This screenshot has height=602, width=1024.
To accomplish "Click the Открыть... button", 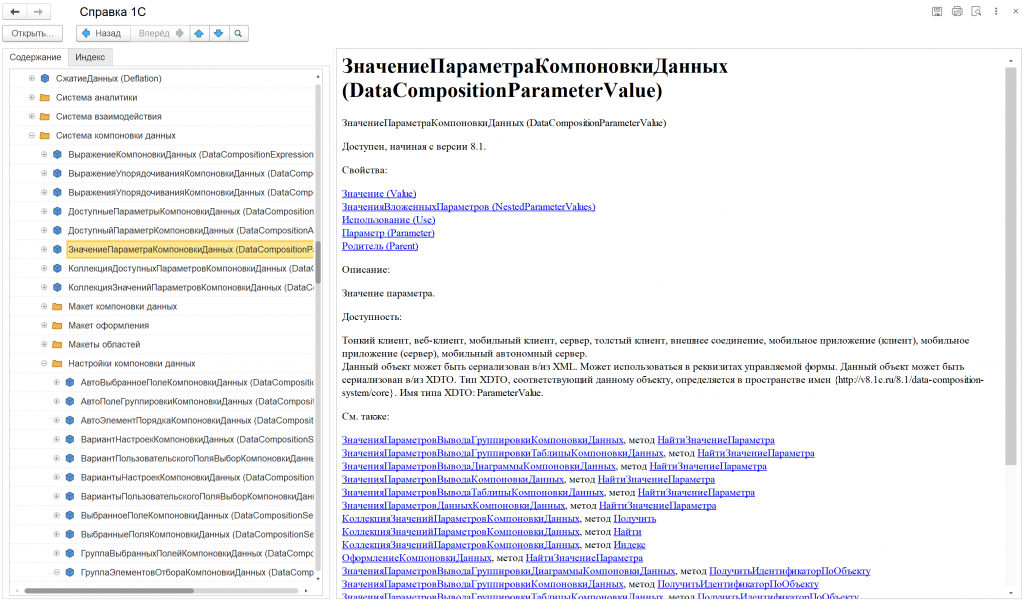I will coord(33,33).
